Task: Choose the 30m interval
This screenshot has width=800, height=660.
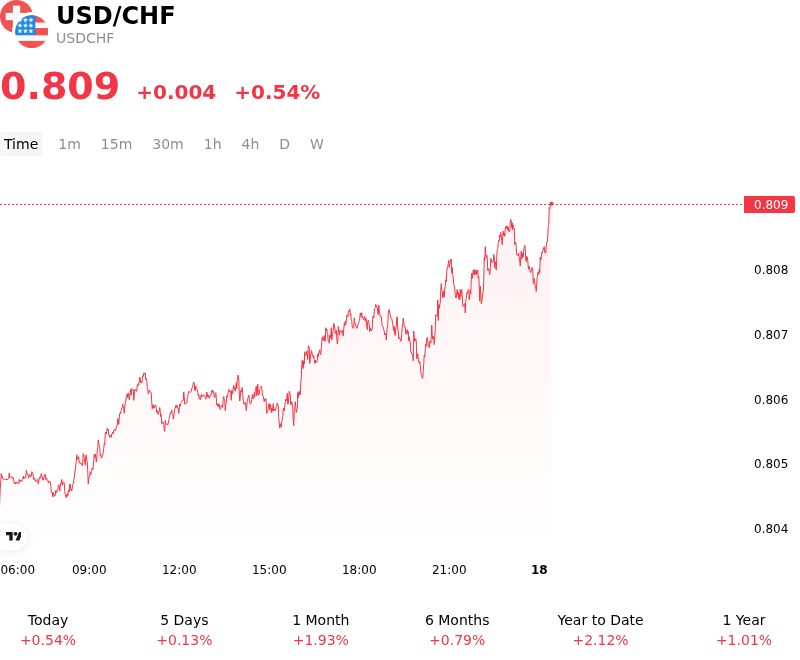Action: (168, 144)
